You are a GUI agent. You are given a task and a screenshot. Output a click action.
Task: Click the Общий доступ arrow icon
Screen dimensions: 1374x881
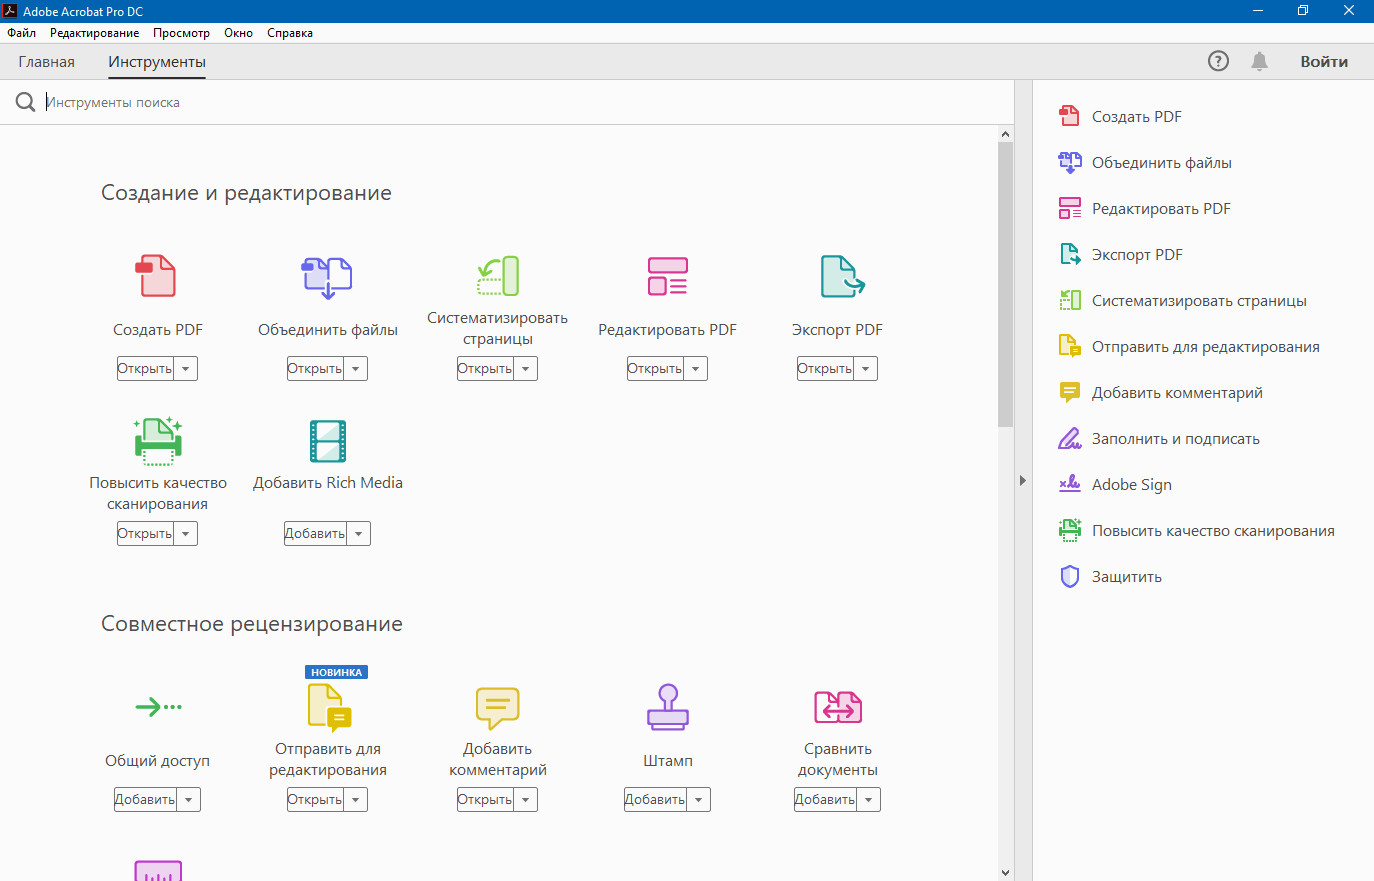click(x=158, y=707)
